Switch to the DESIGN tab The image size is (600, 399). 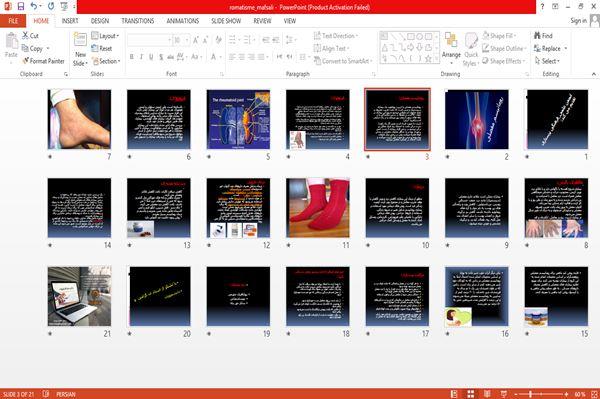pos(100,21)
